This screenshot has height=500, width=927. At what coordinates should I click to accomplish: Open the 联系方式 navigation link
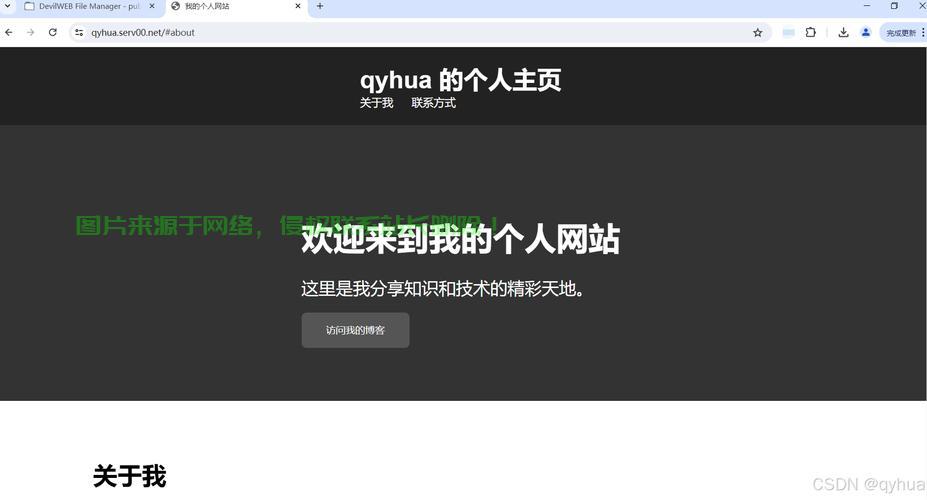point(433,103)
